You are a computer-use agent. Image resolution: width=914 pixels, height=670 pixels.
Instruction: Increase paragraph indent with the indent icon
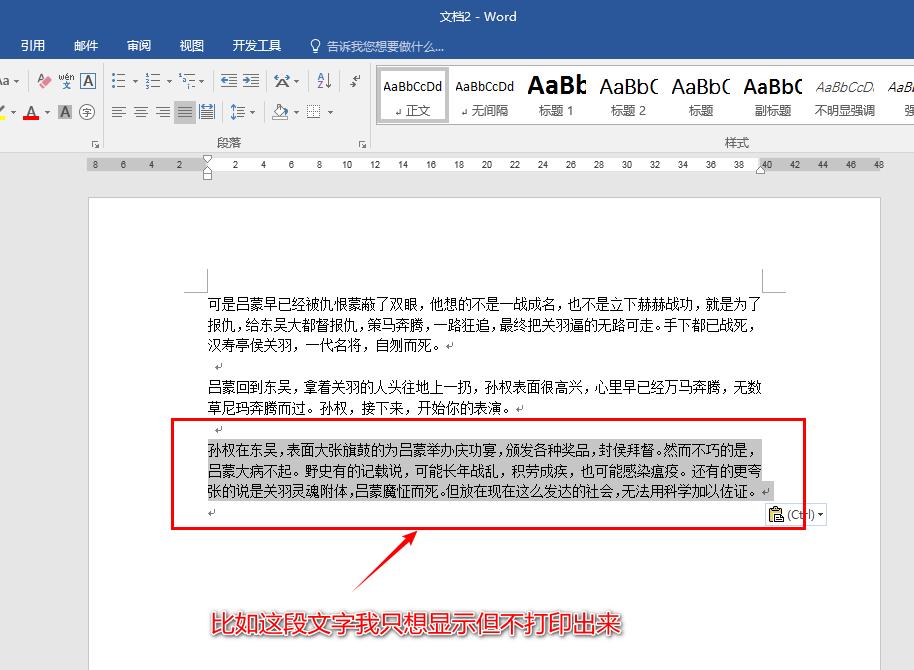(x=250, y=80)
